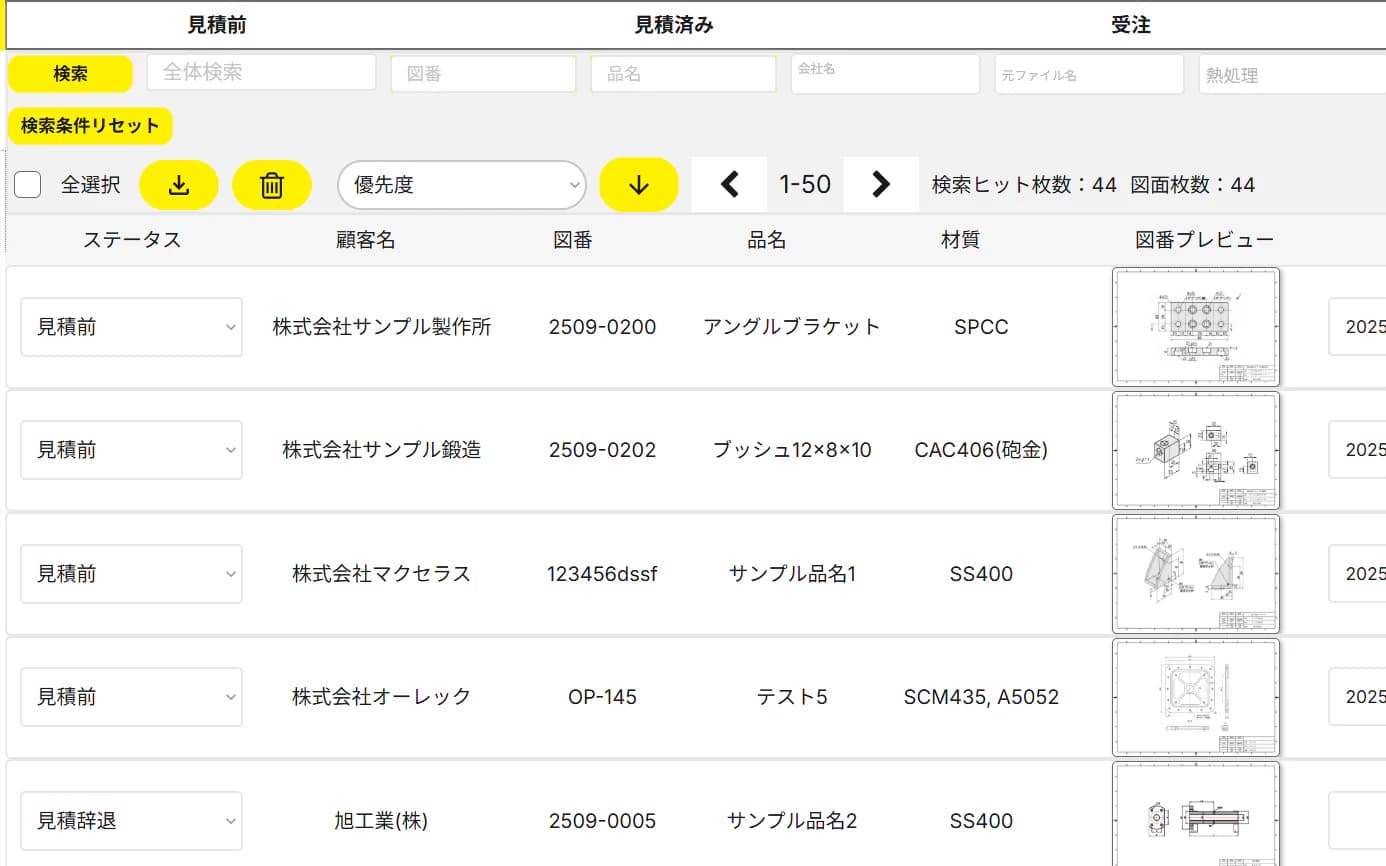
Task: Check the 全選択 checkbox
Action: coord(28,185)
